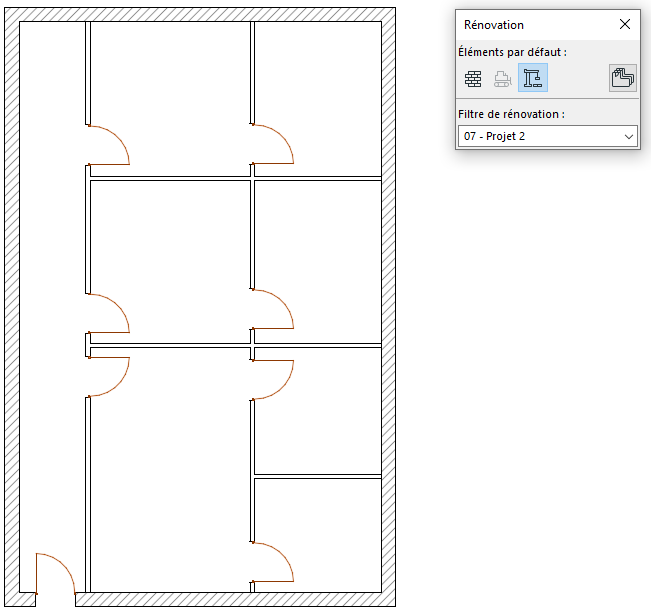Click the Filtre de rénovation label
This screenshot has width=651, height=615.
click(510, 114)
